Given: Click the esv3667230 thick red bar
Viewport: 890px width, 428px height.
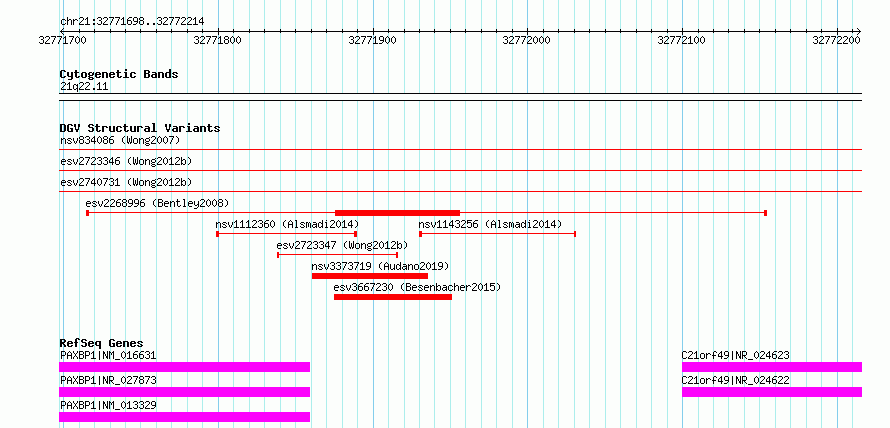Looking at the screenshot, I should pos(393,297).
